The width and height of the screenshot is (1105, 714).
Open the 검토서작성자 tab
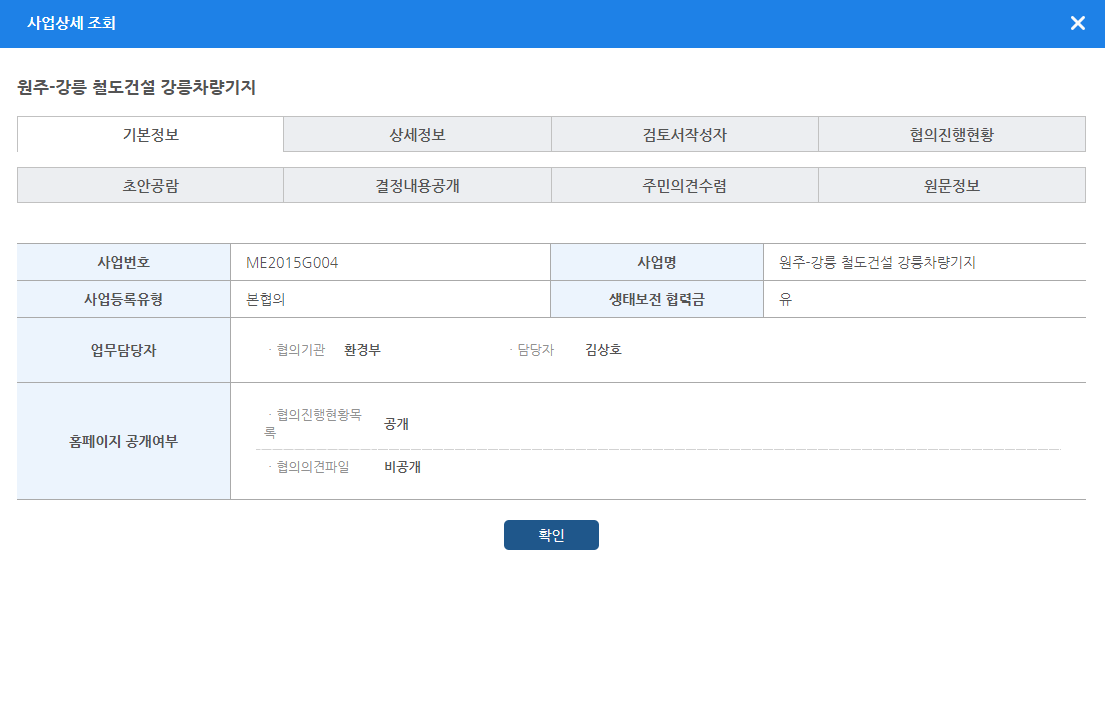coord(684,135)
